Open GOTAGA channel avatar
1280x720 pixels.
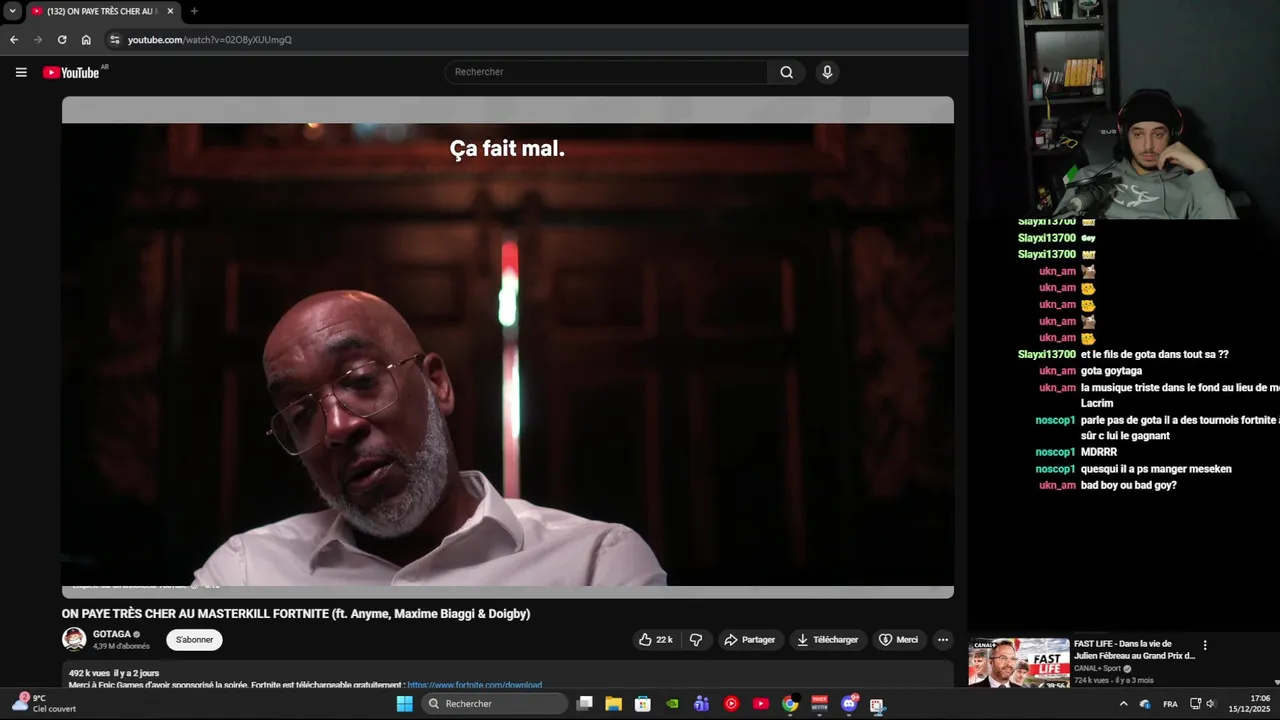(74, 639)
